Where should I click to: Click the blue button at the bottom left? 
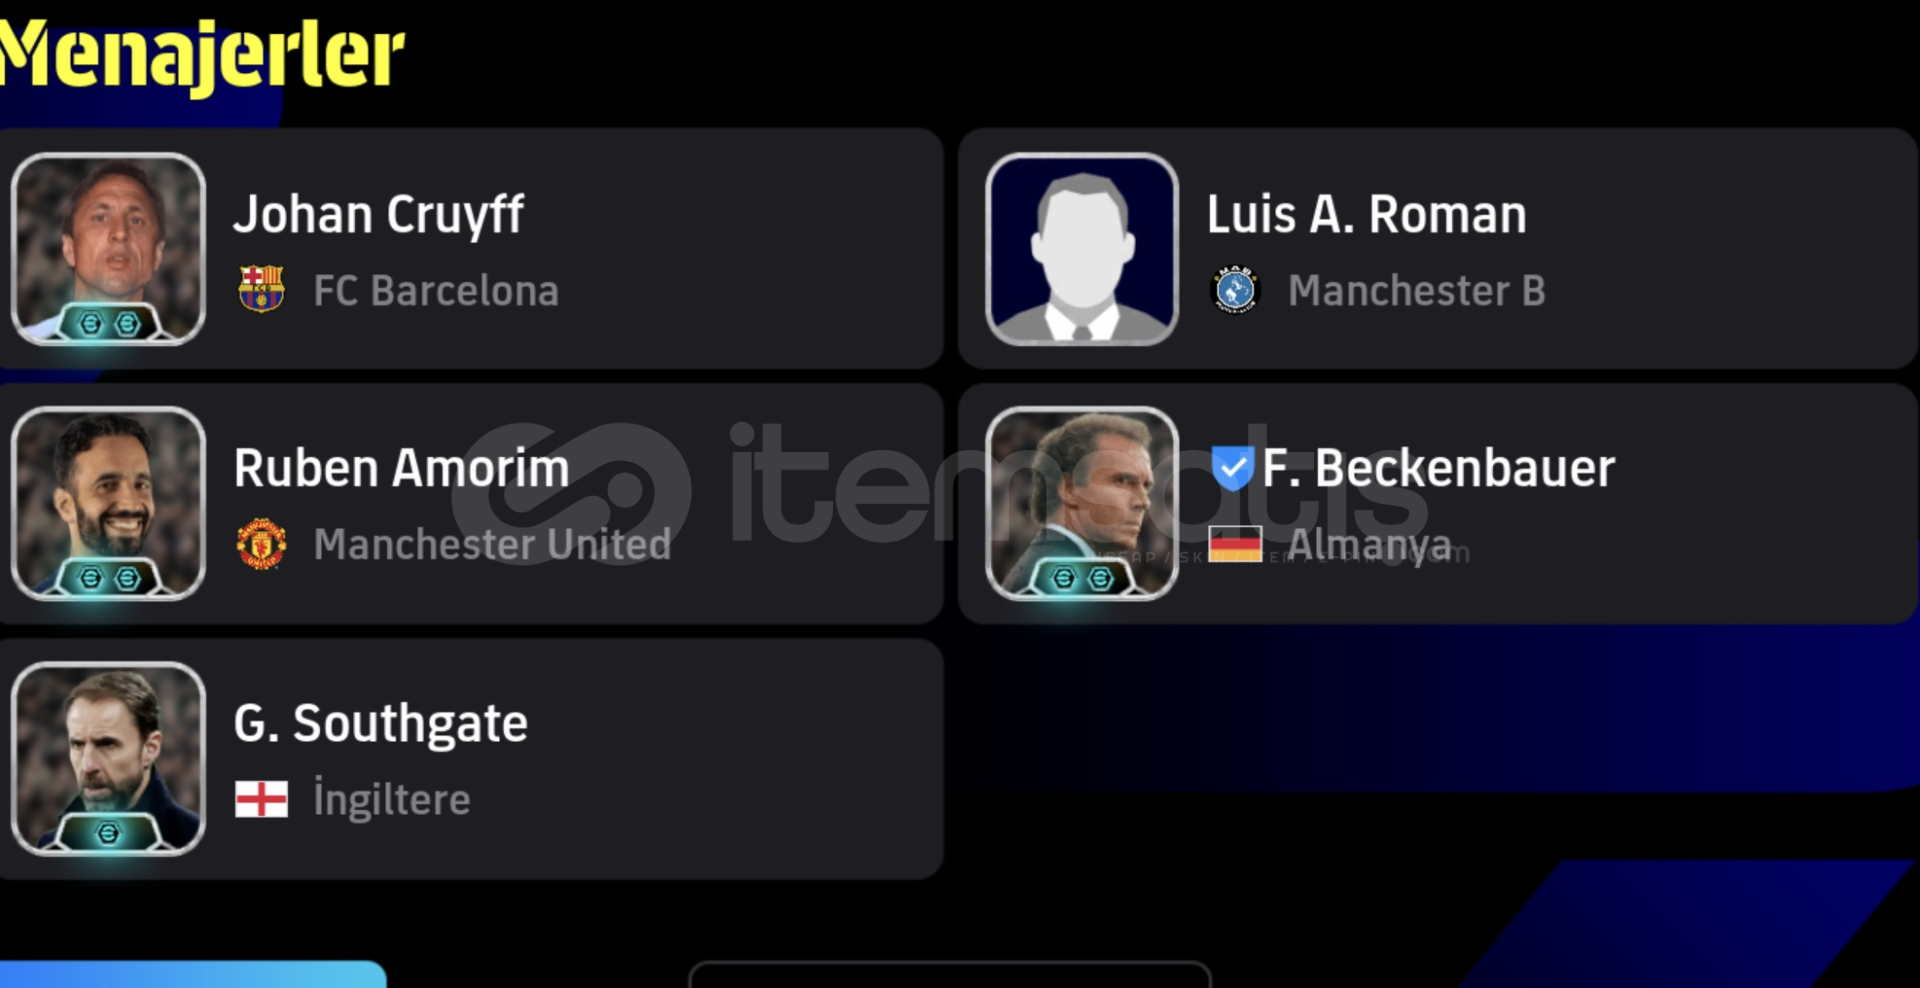coord(192,974)
